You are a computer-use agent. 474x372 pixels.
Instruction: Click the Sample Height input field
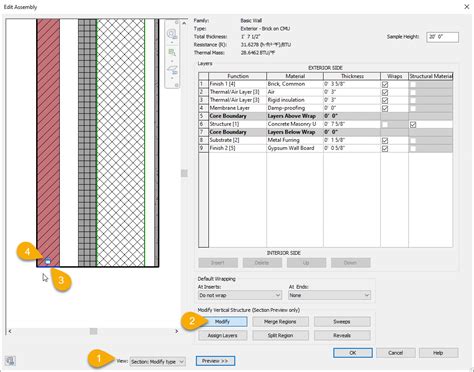[x=442, y=37]
